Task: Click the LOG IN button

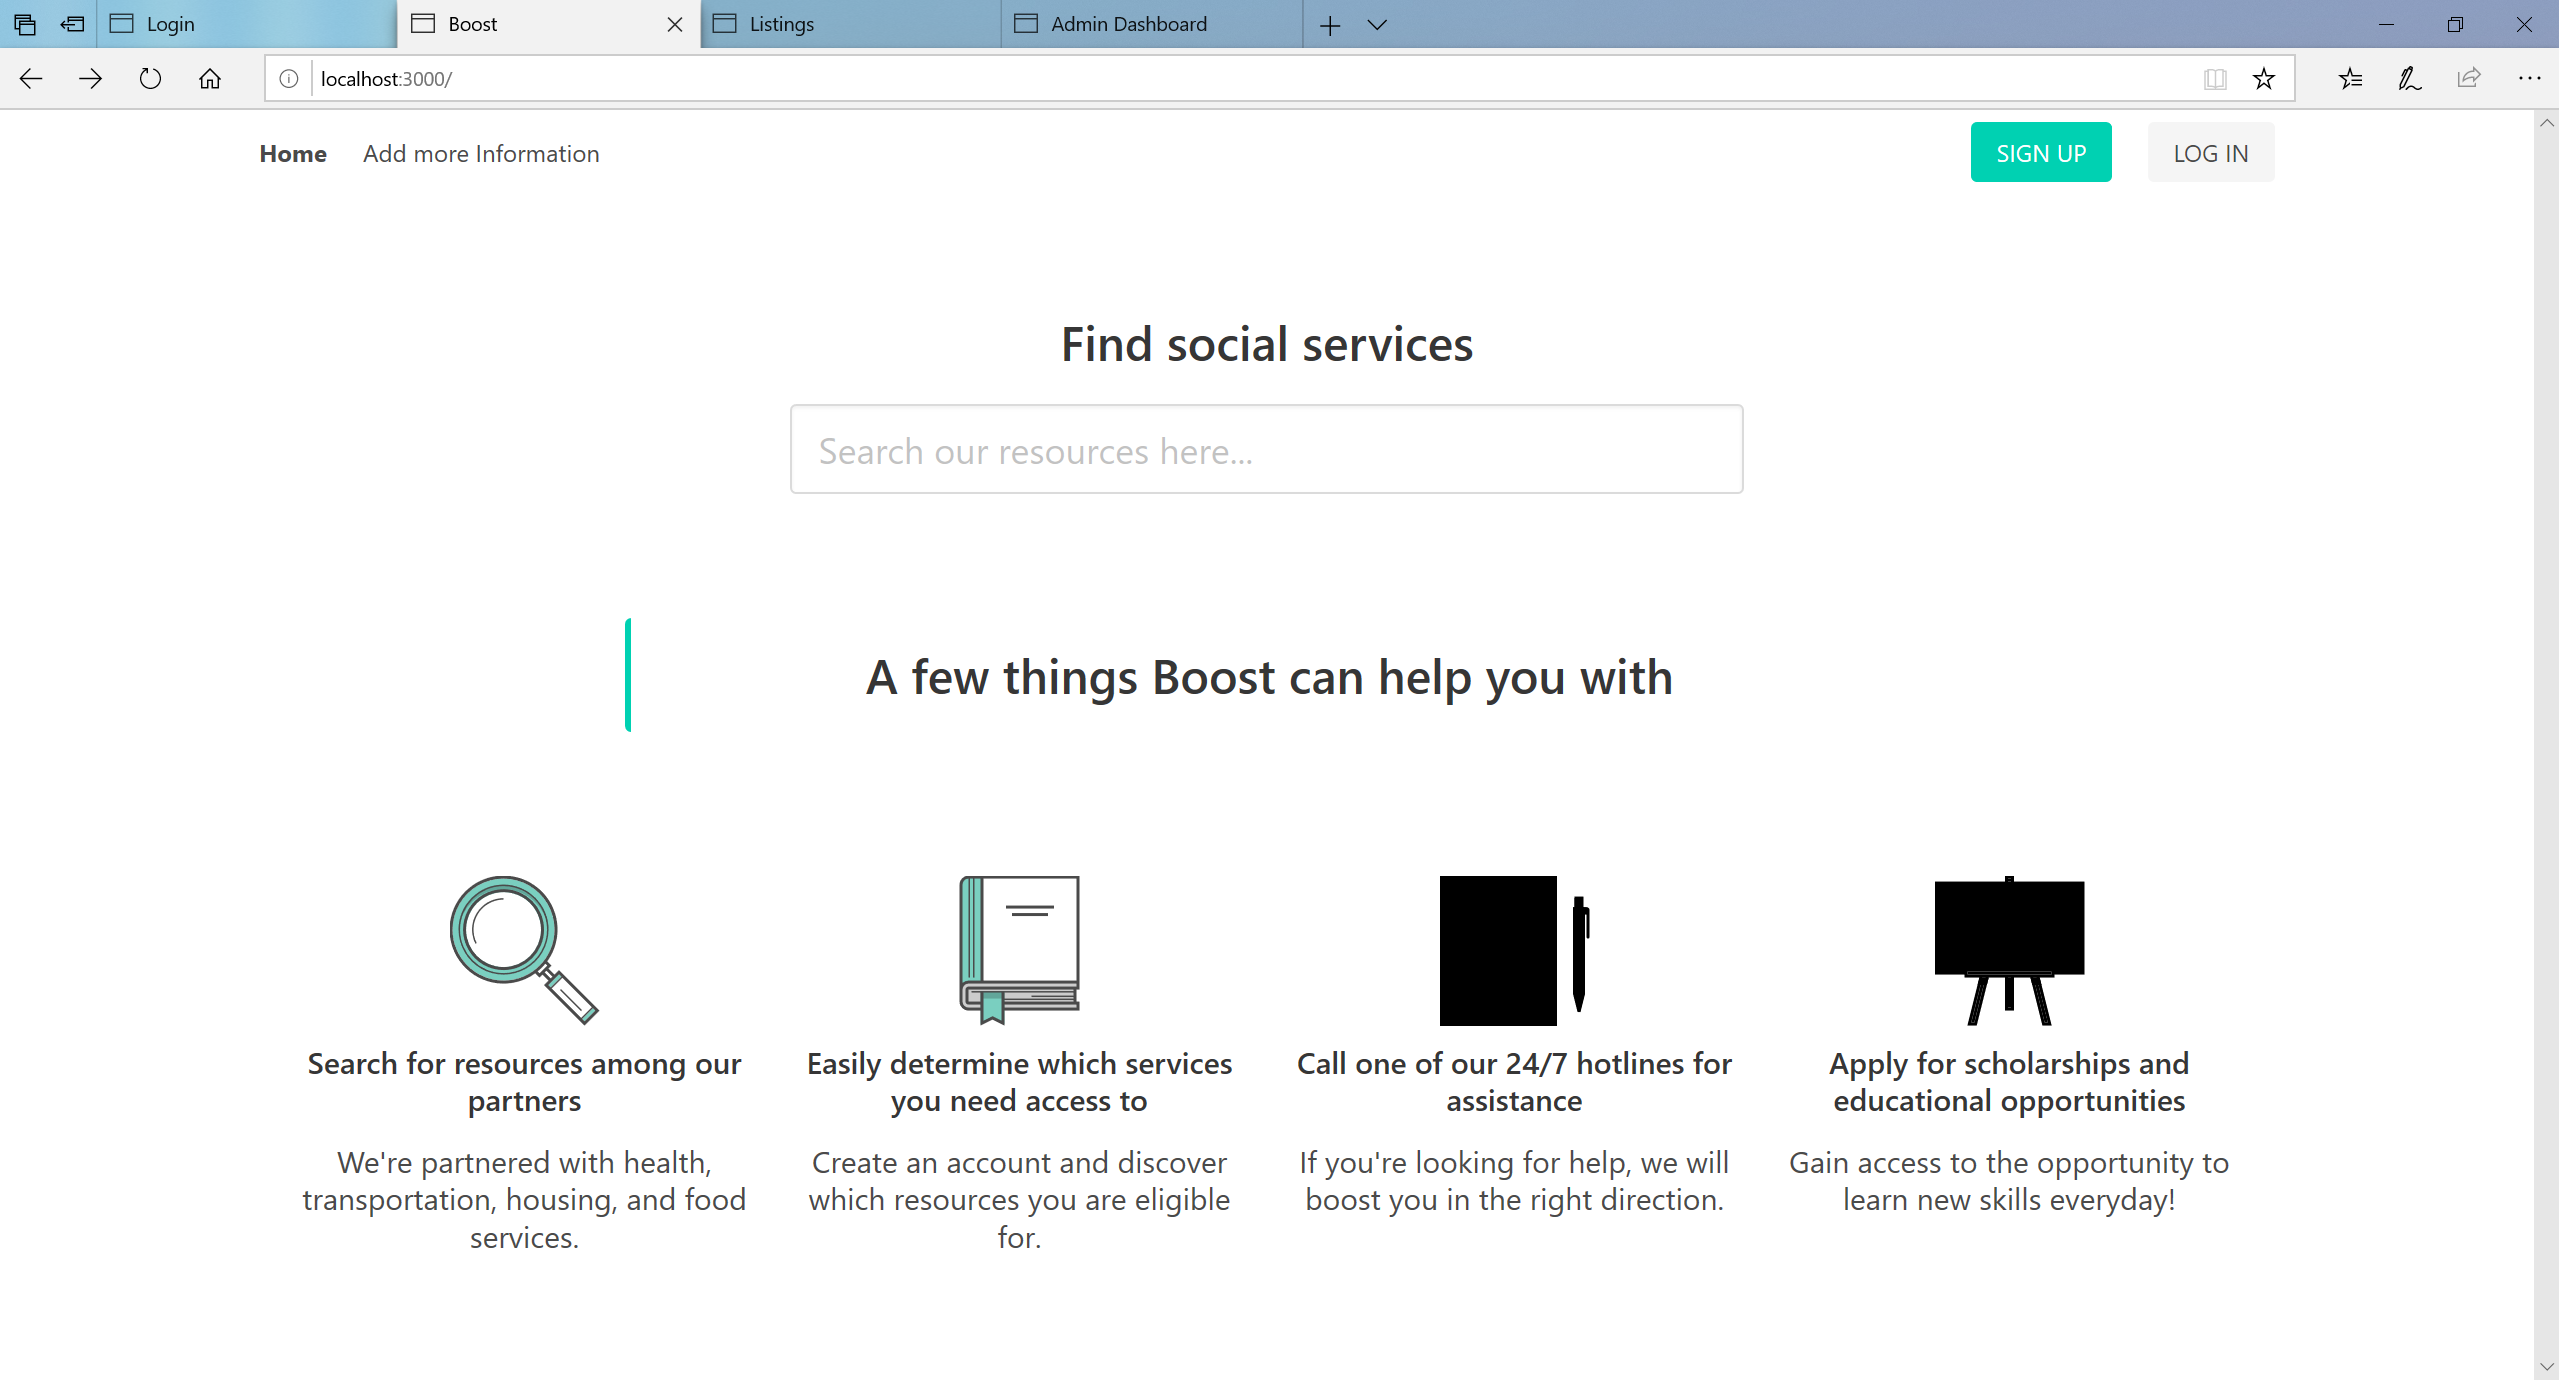Action: click(x=2210, y=153)
